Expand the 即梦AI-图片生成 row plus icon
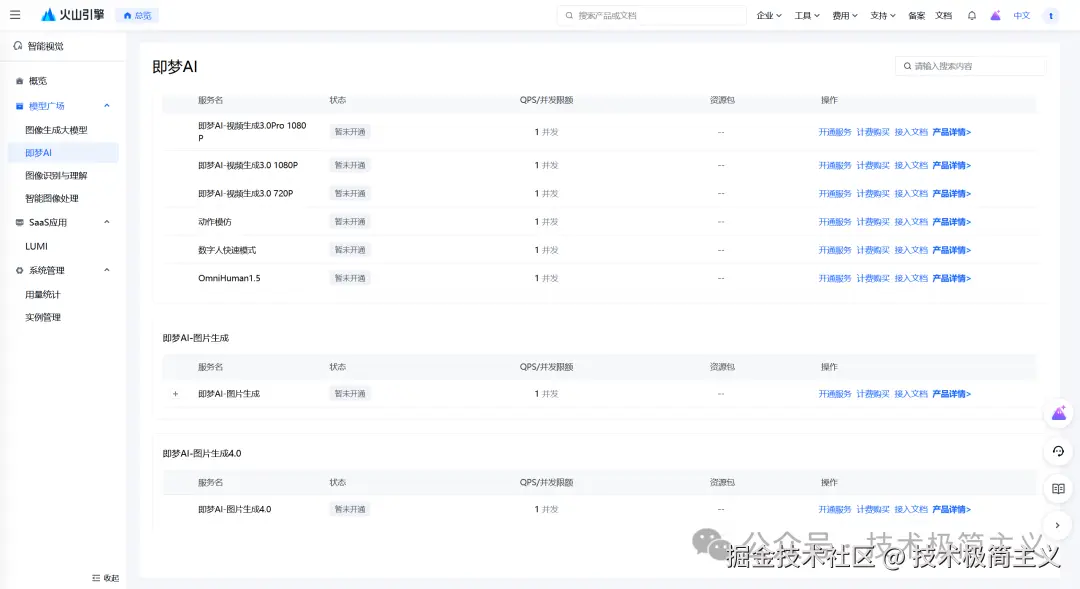This screenshot has width=1080, height=589. pyautogui.click(x=176, y=394)
